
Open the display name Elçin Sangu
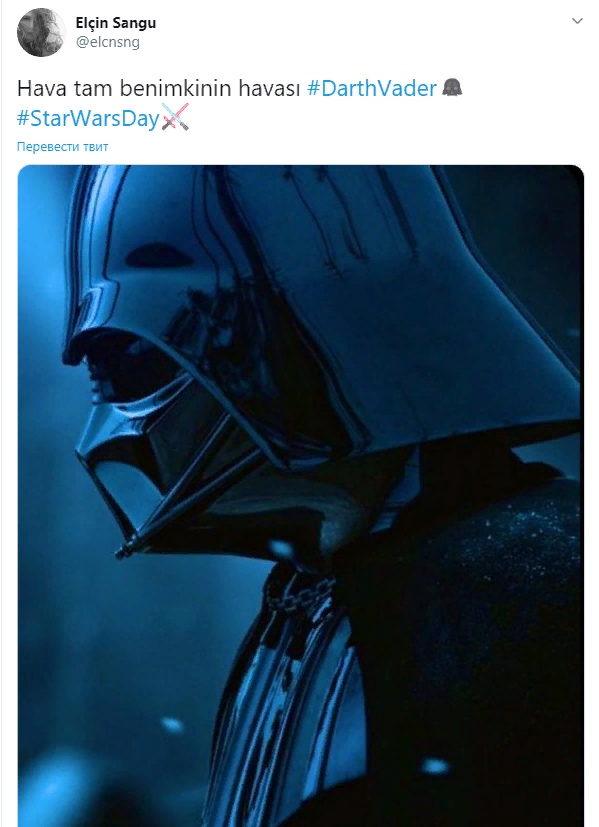116,23
